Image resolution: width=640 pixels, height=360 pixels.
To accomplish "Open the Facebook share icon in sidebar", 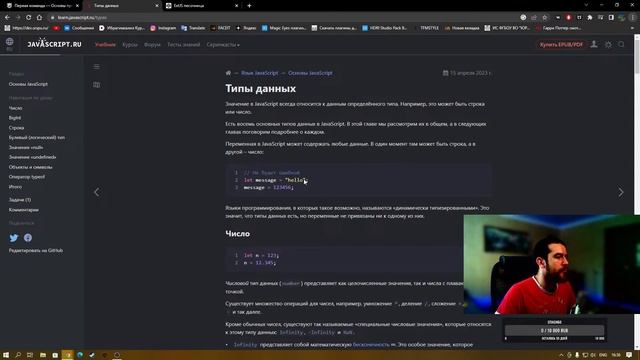I will pyautogui.click(x=28, y=238).
